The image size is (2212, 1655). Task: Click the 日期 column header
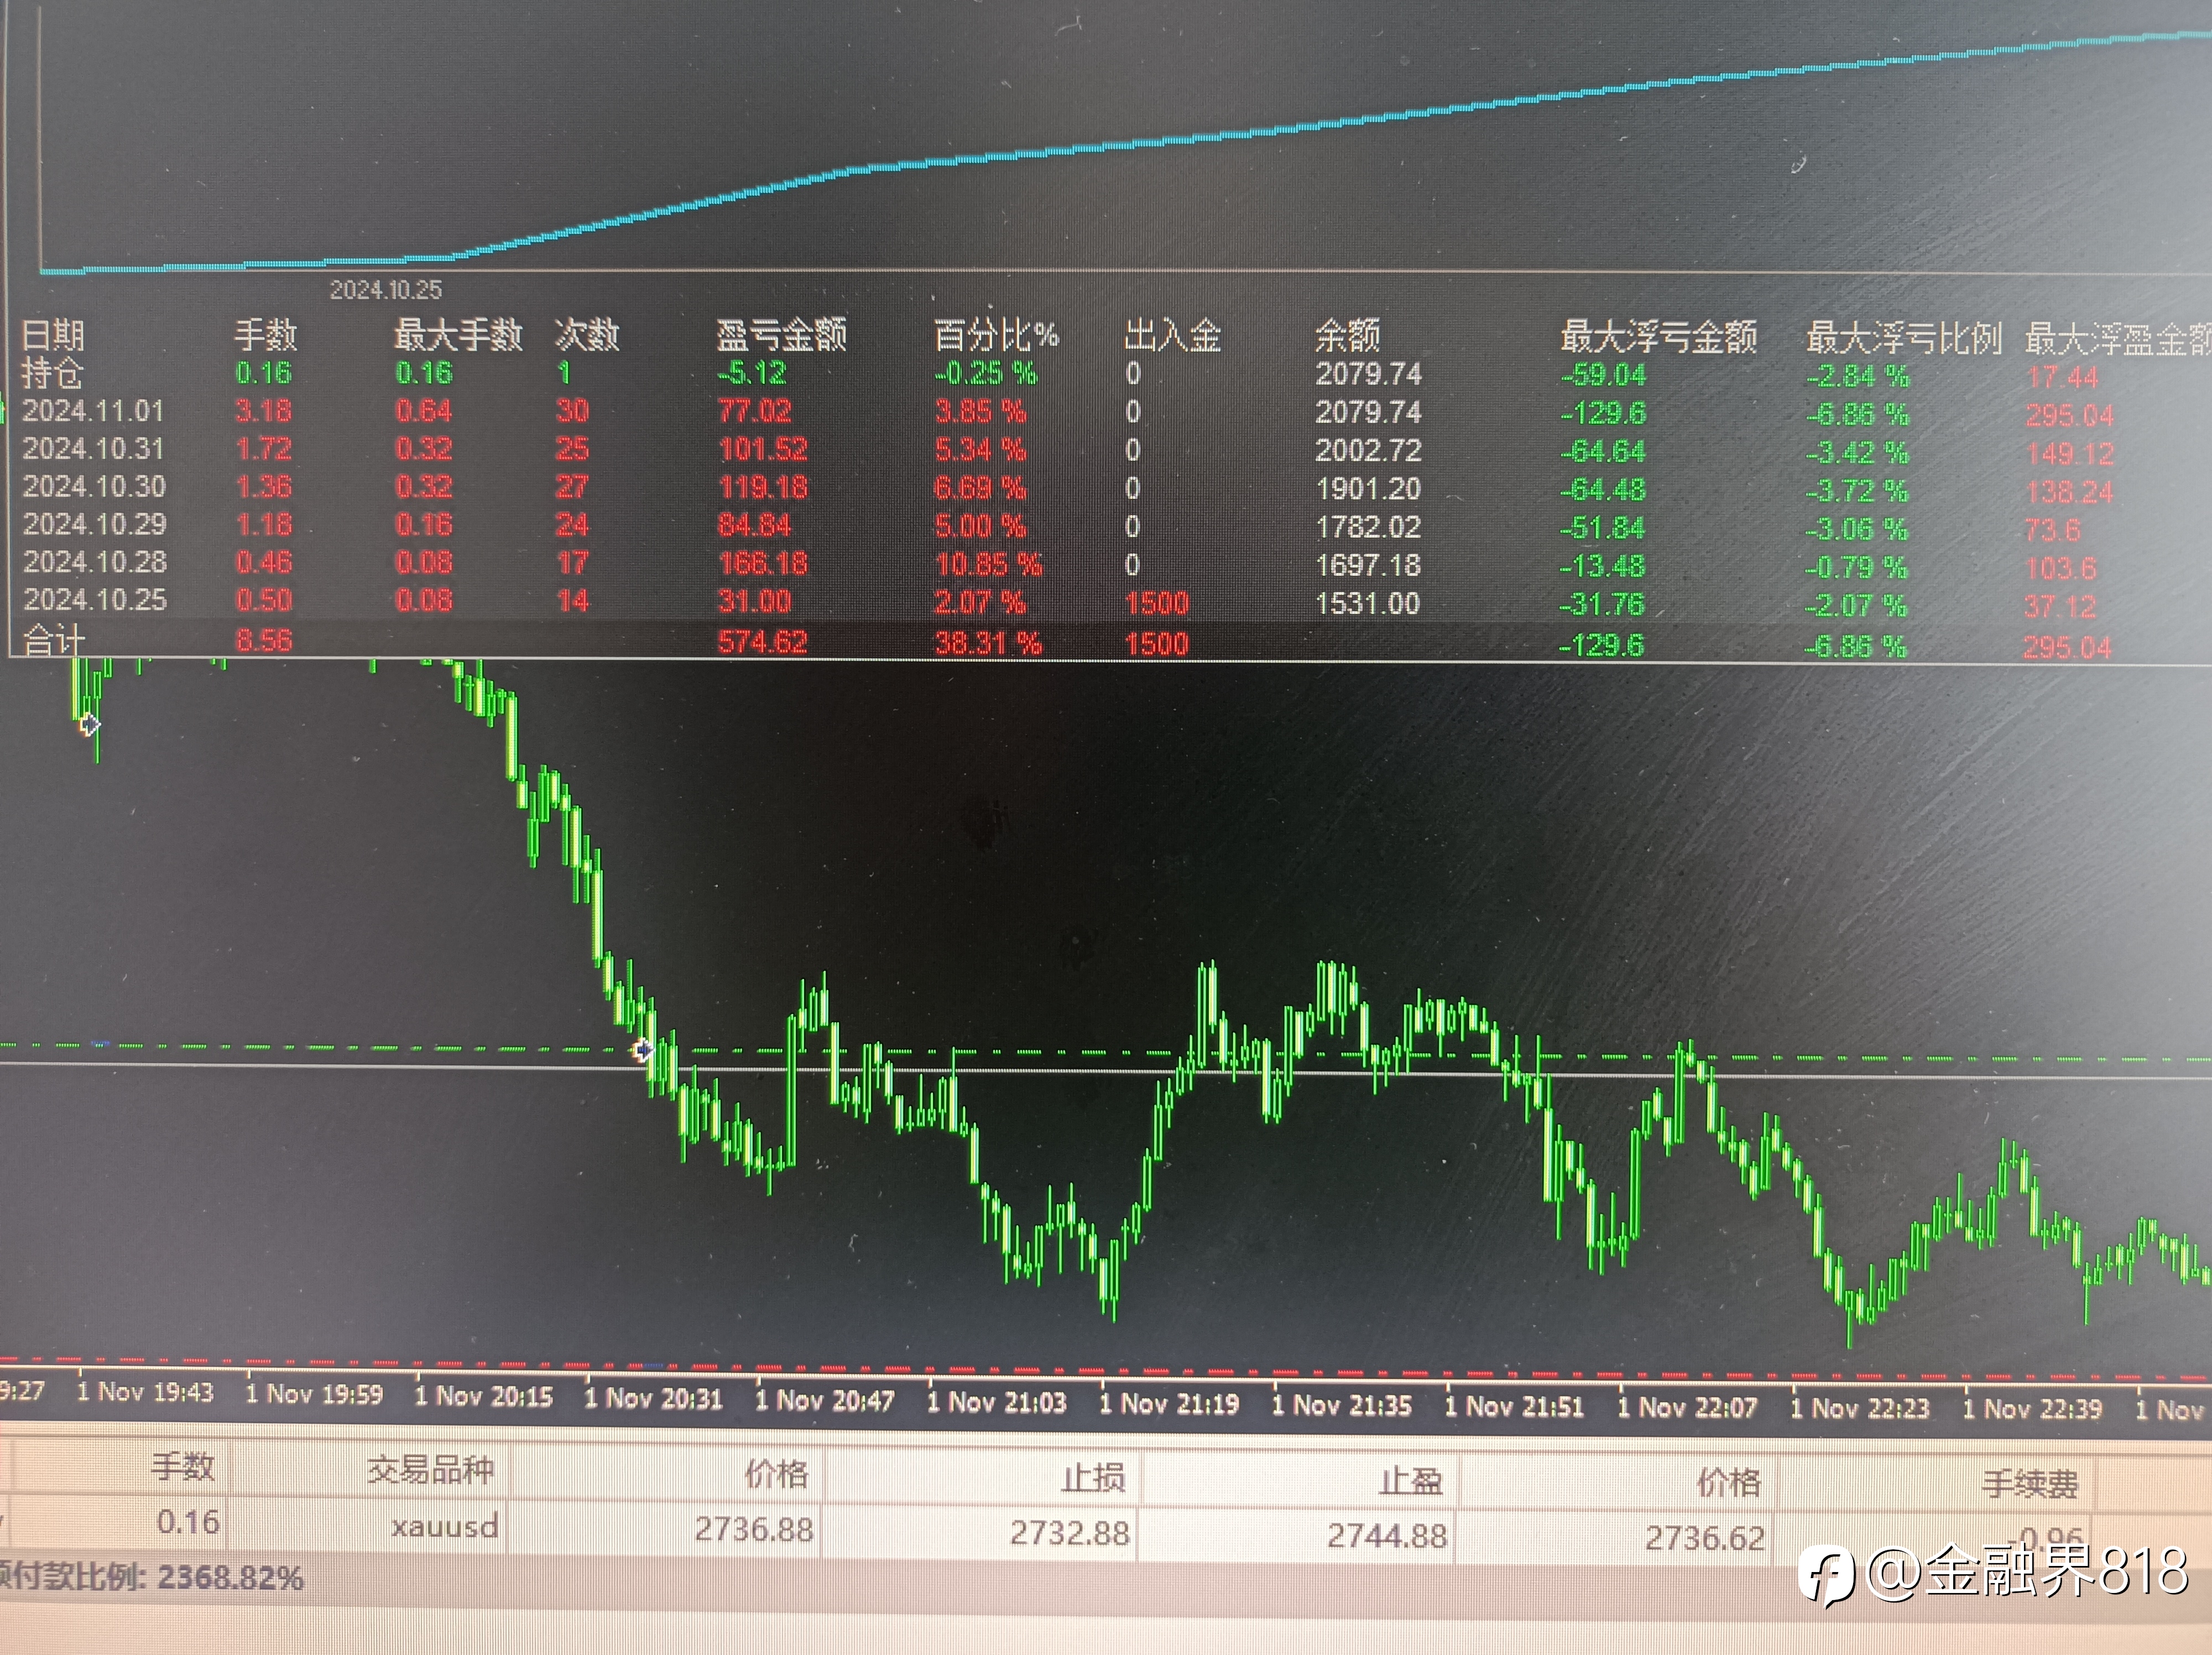54,335
